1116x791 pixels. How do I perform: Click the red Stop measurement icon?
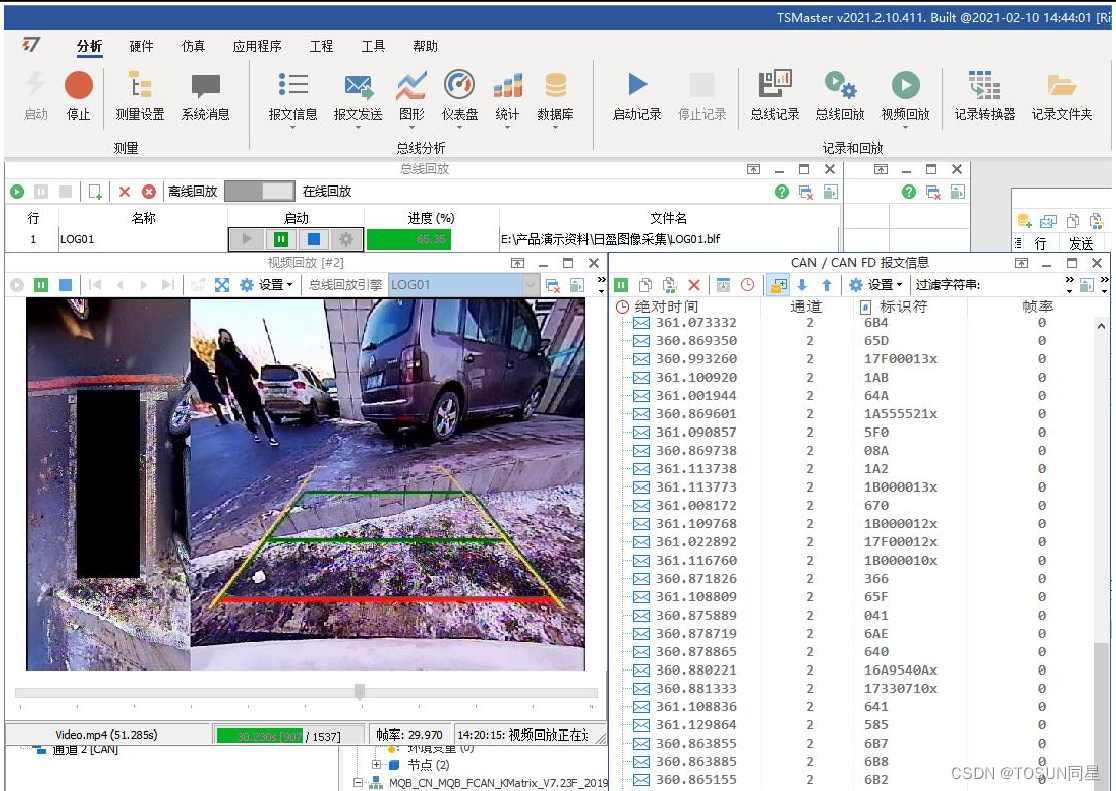pos(78,86)
